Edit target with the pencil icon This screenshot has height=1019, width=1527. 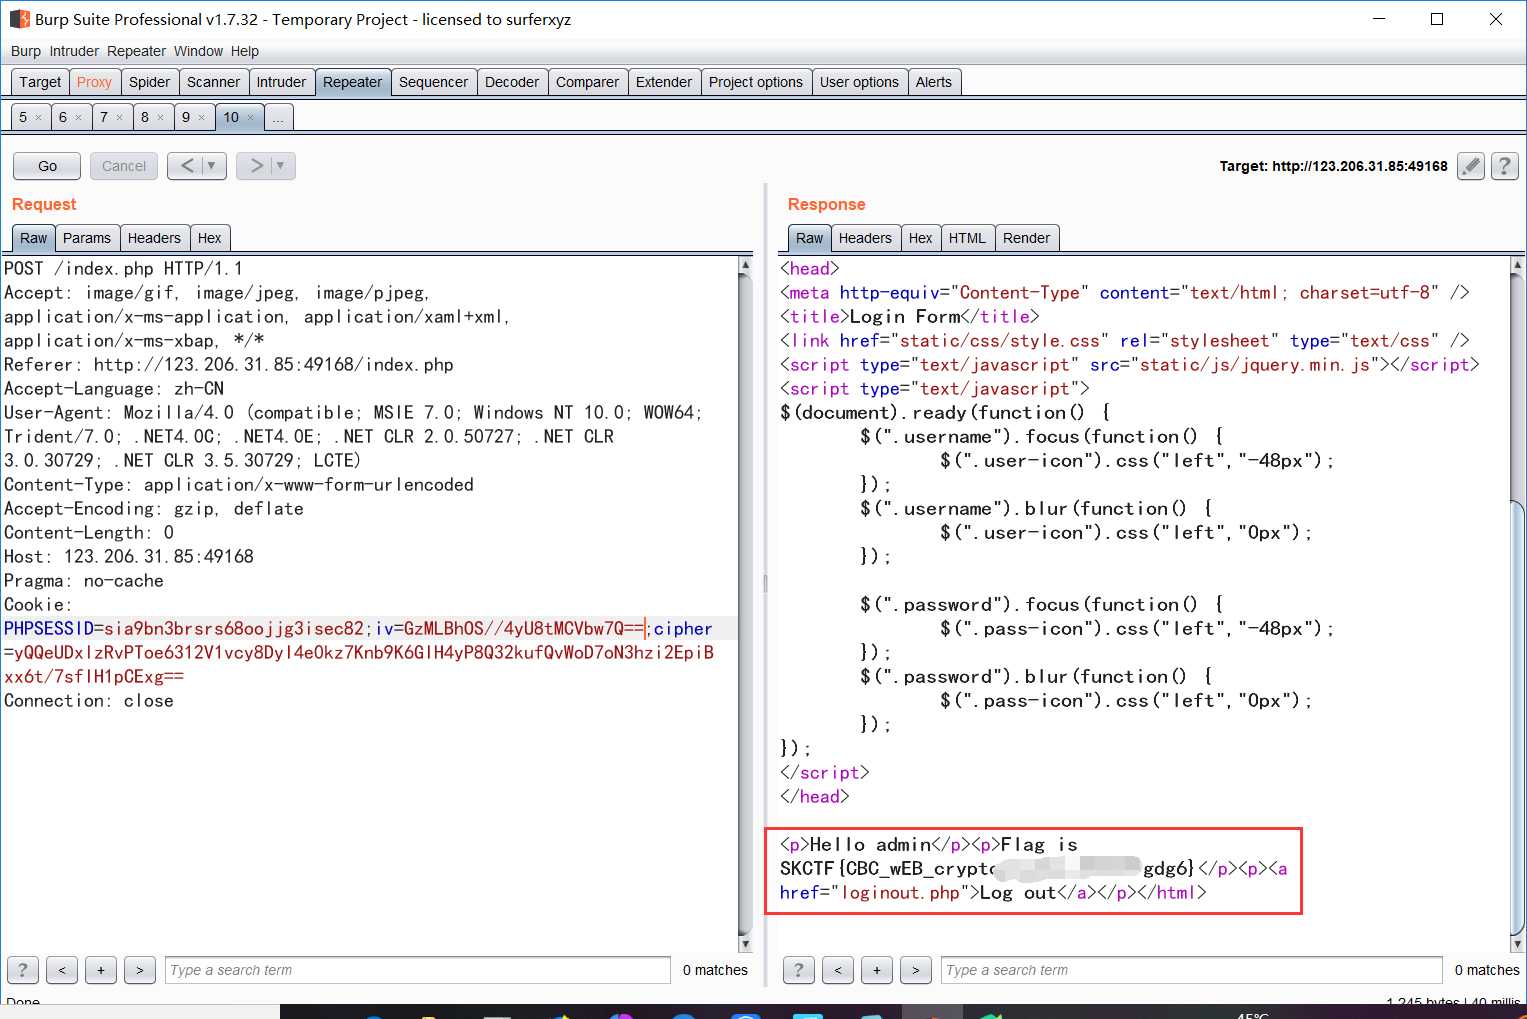click(x=1471, y=166)
